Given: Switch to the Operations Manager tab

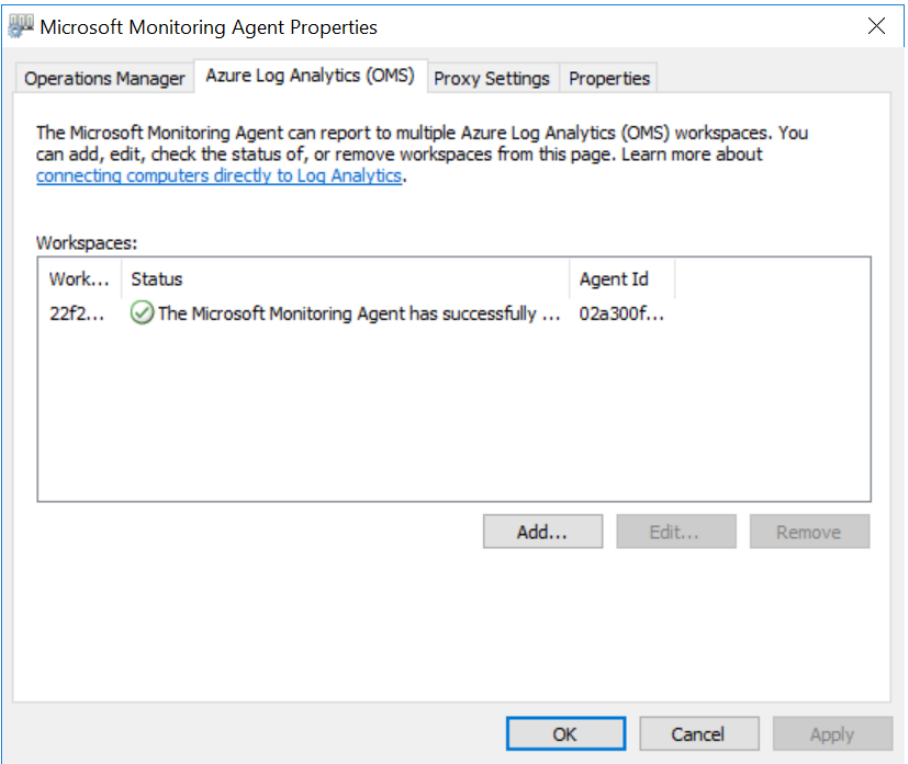Looking at the screenshot, I should click(x=104, y=78).
